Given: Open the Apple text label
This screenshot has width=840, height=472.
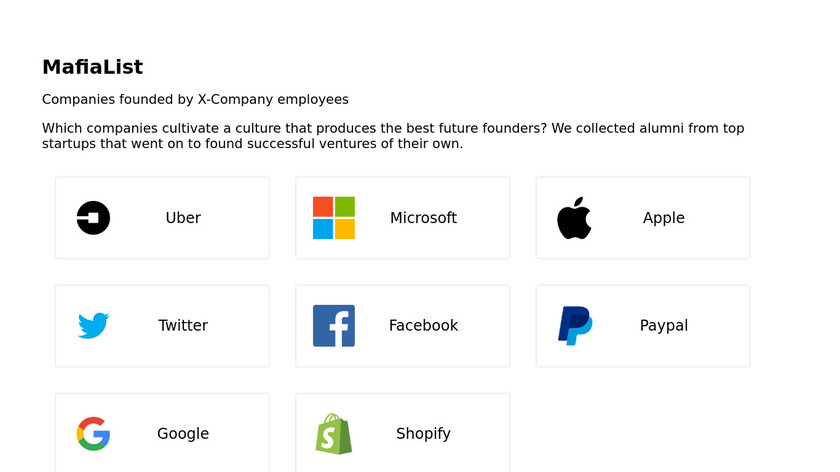Looking at the screenshot, I should tap(664, 218).
